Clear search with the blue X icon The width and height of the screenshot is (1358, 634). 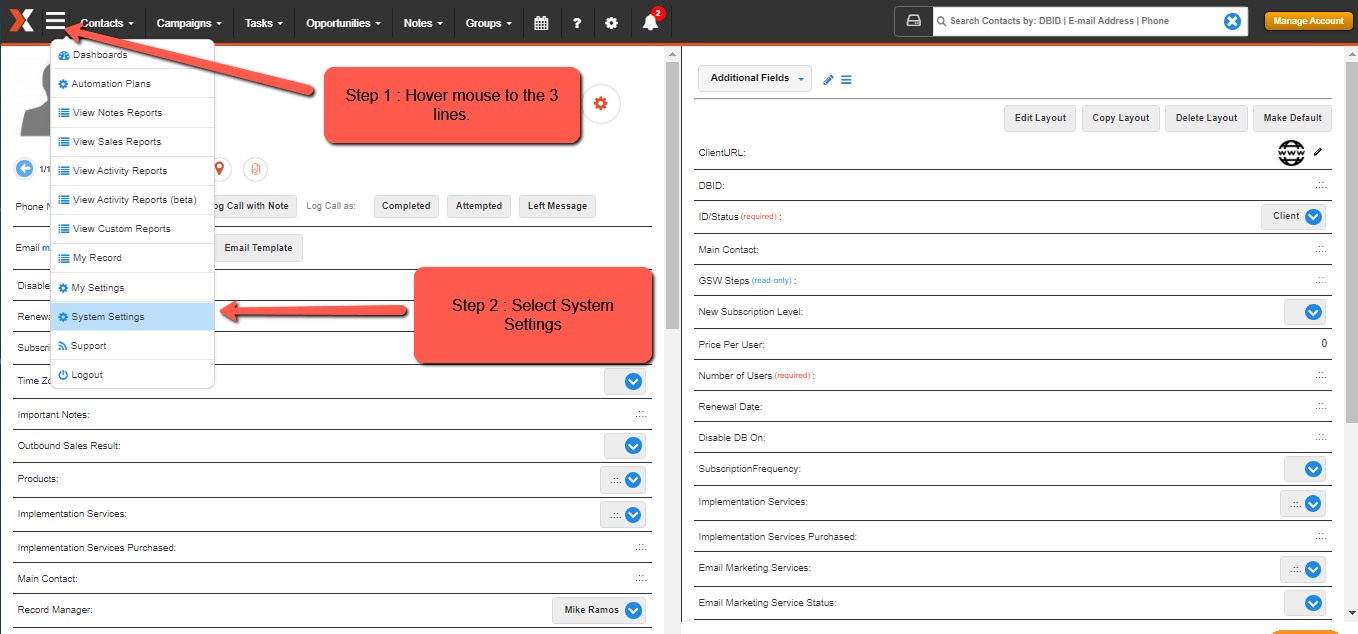point(1232,21)
